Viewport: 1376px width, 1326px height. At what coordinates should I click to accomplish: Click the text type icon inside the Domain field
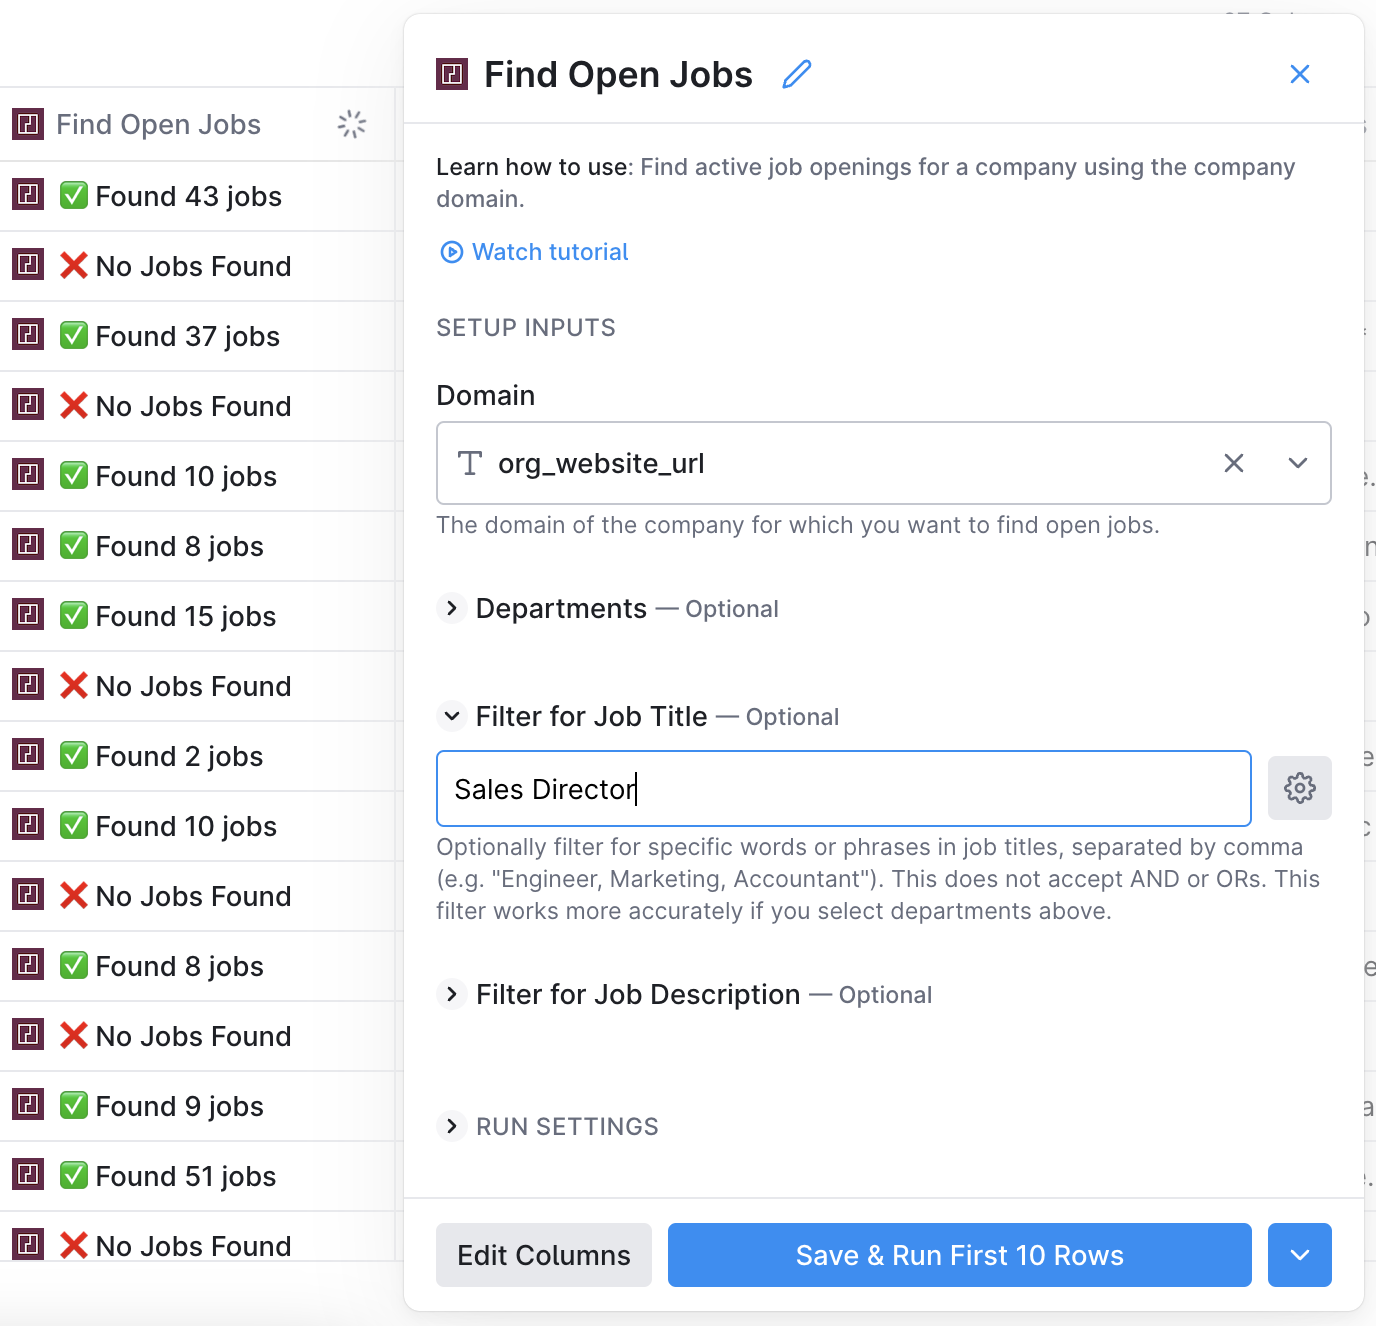point(470,463)
